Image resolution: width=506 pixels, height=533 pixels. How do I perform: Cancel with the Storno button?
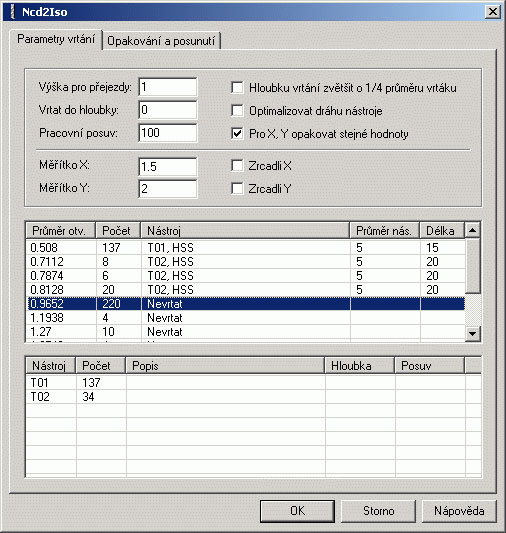pos(378,511)
